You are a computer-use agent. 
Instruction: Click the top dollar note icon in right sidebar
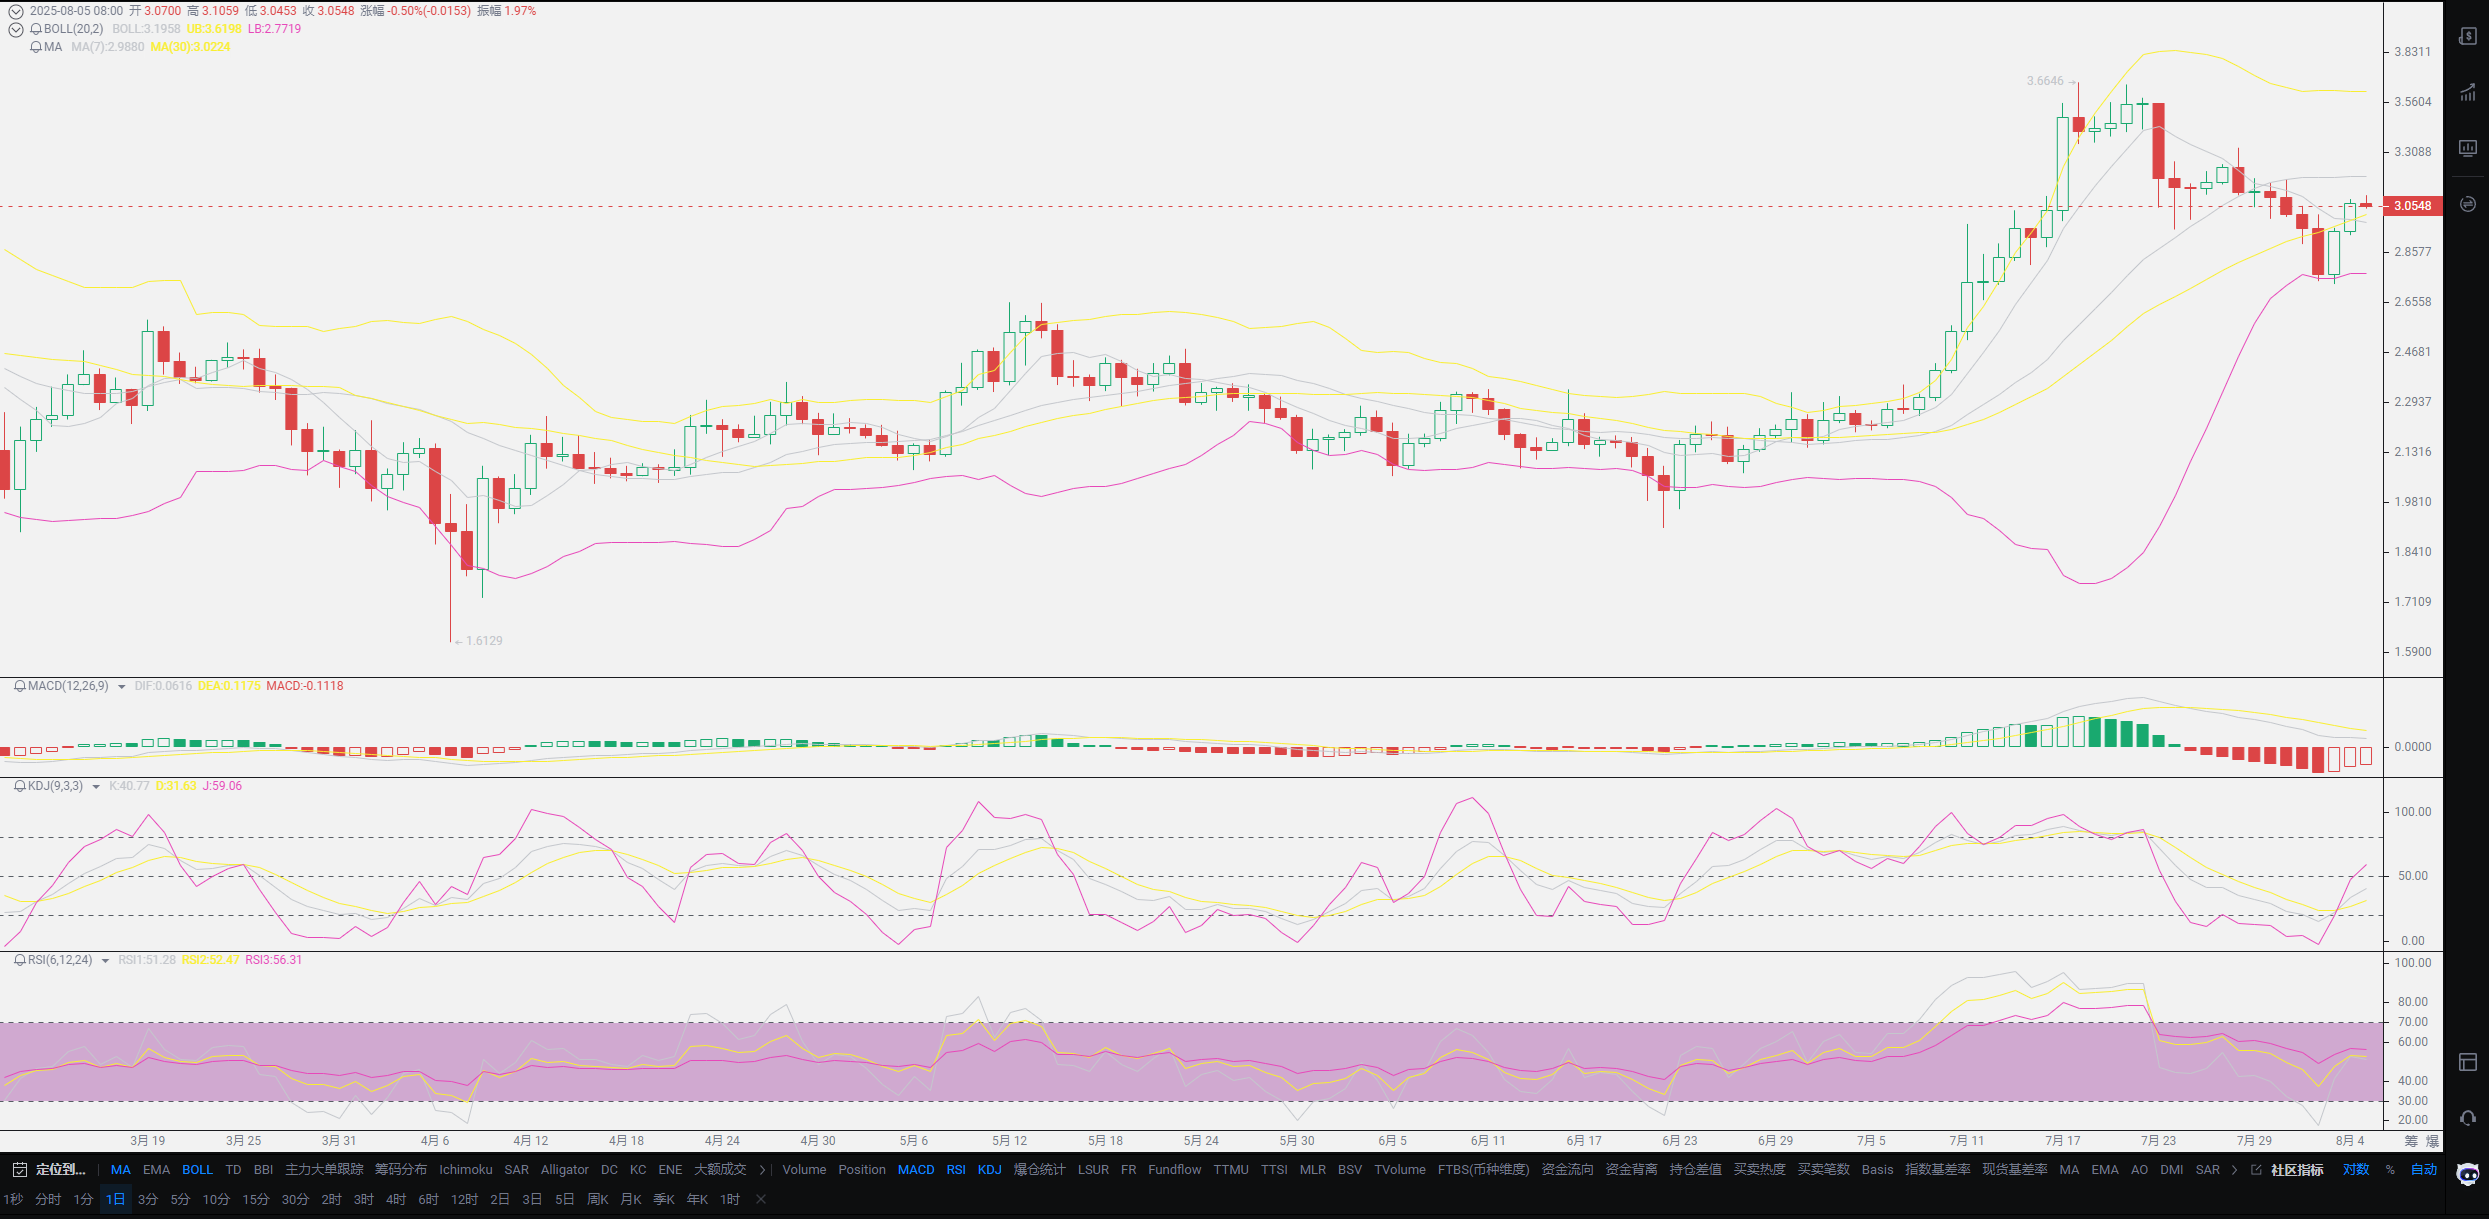pos(2468,36)
